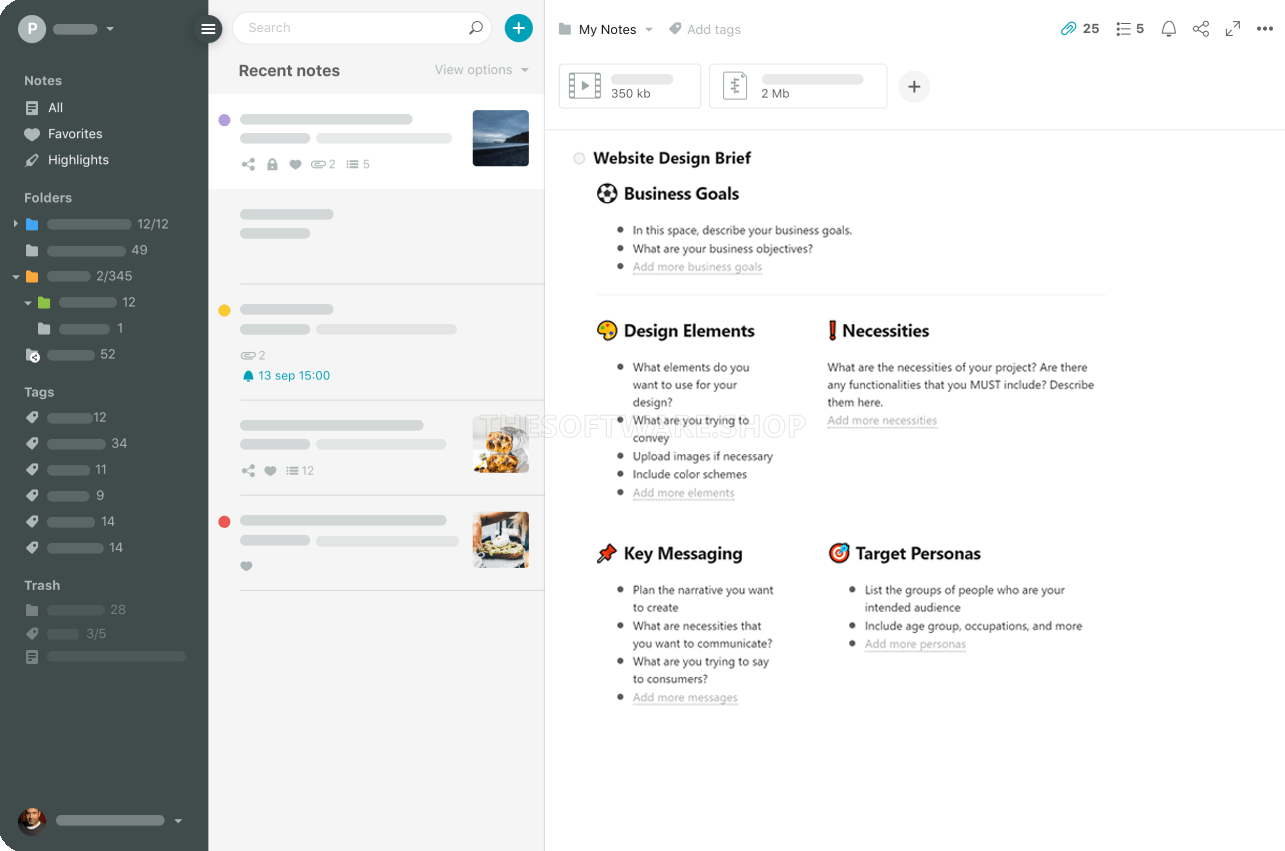Collapse the orange folder with count 2/345
Image resolution: width=1285 pixels, height=851 pixels.
[x=16, y=277]
